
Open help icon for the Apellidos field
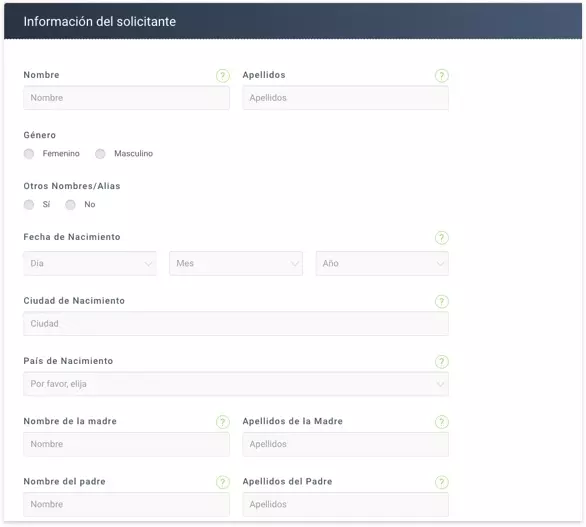point(441,76)
